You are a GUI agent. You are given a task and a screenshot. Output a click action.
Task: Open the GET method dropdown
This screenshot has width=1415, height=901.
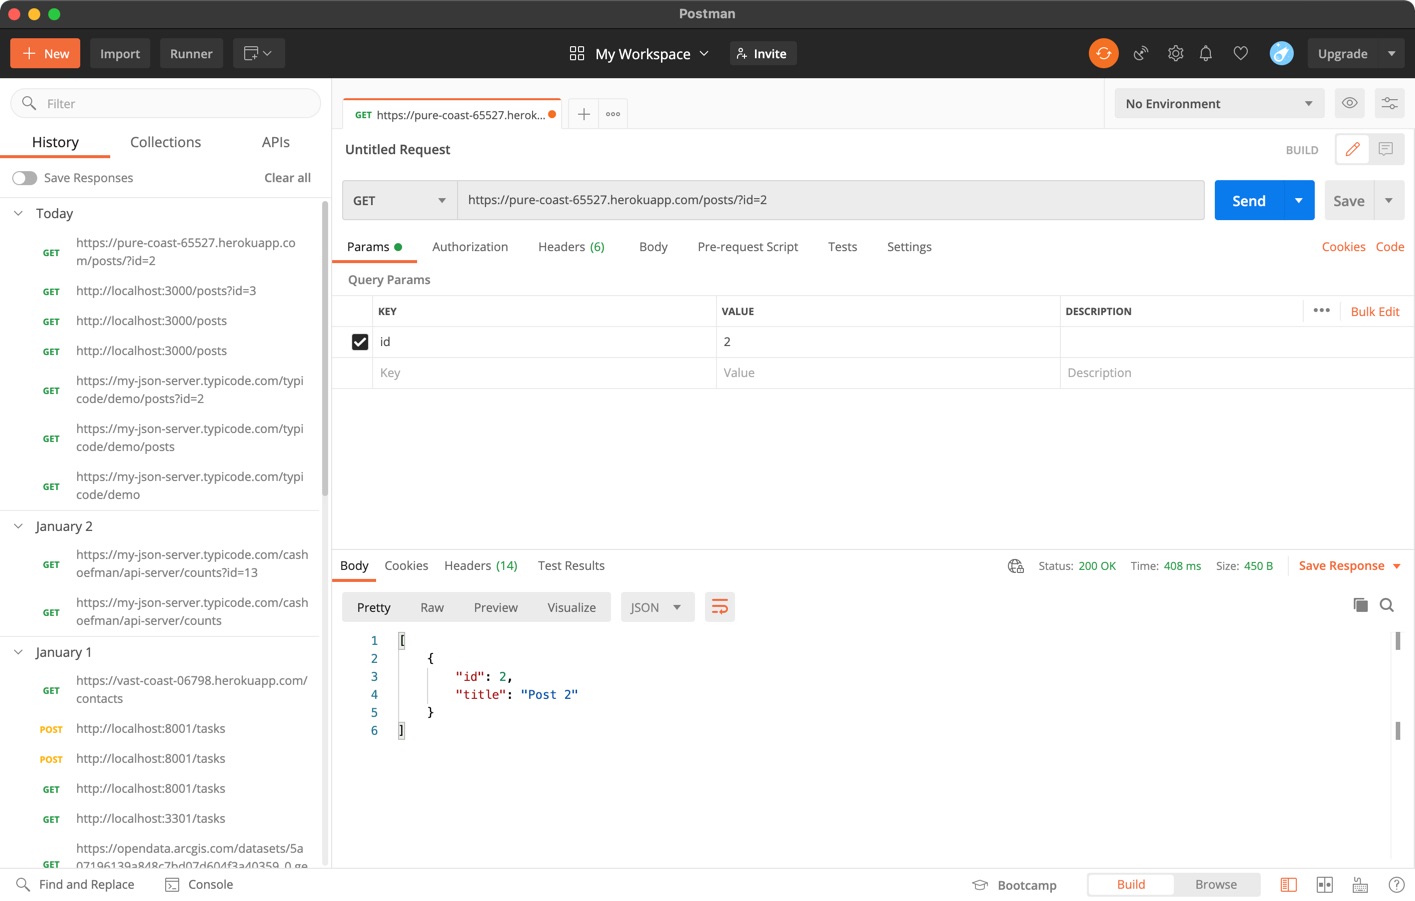tap(399, 200)
